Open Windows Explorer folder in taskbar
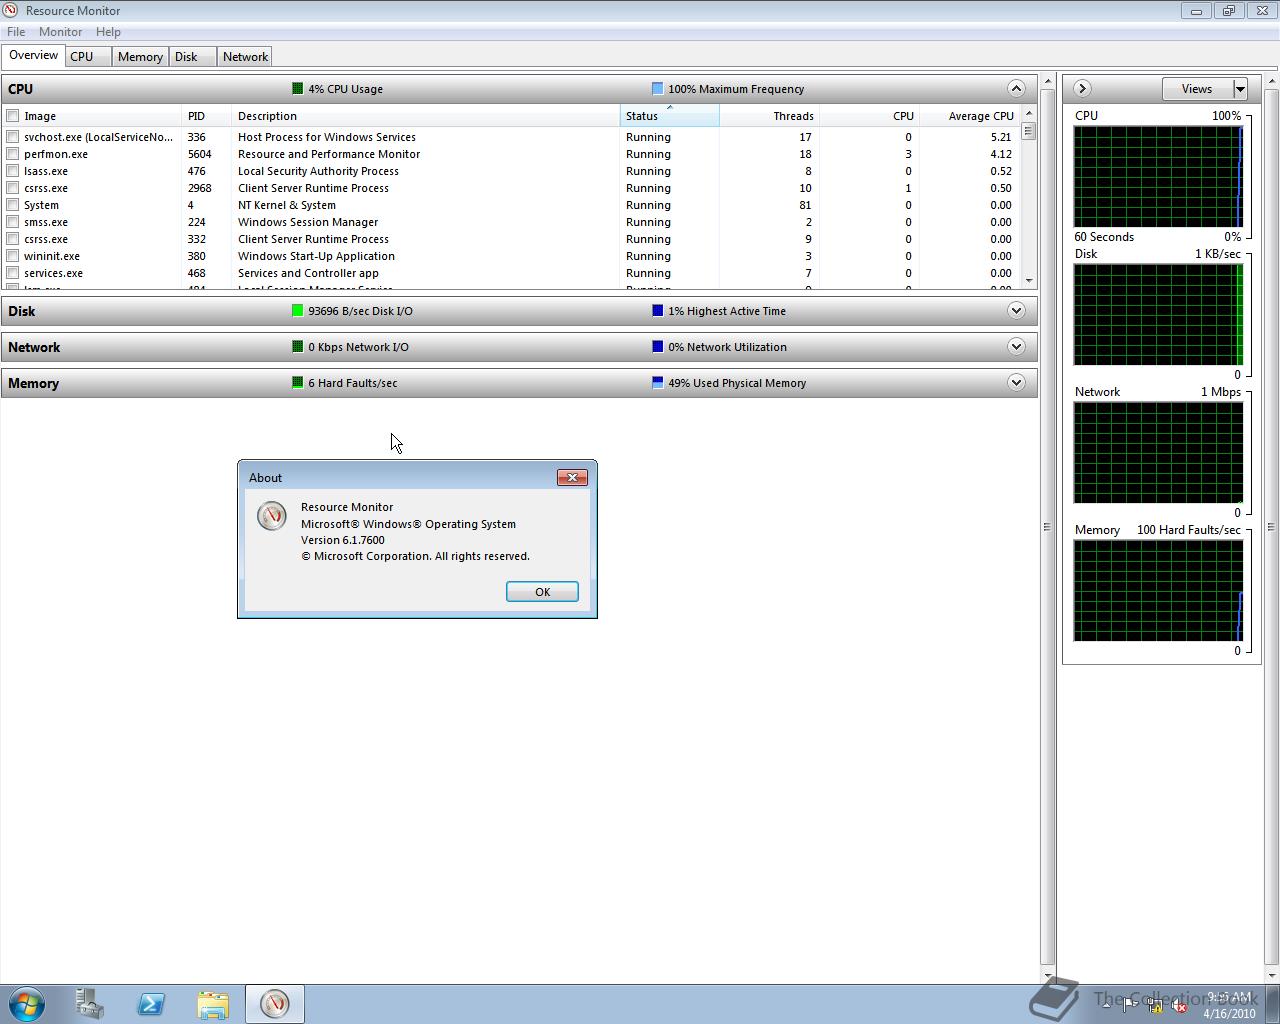1280x1024 pixels. click(x=213, y=1003)
